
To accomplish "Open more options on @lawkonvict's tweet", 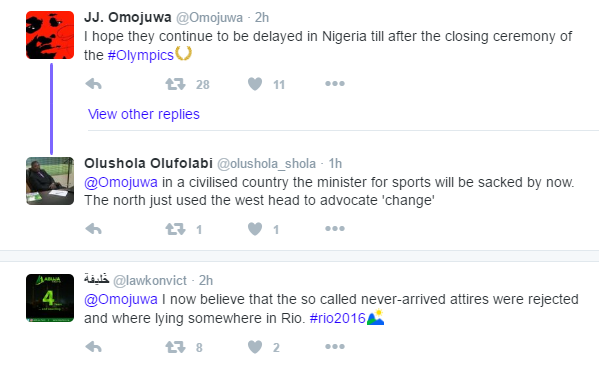I will click(335, 347).
